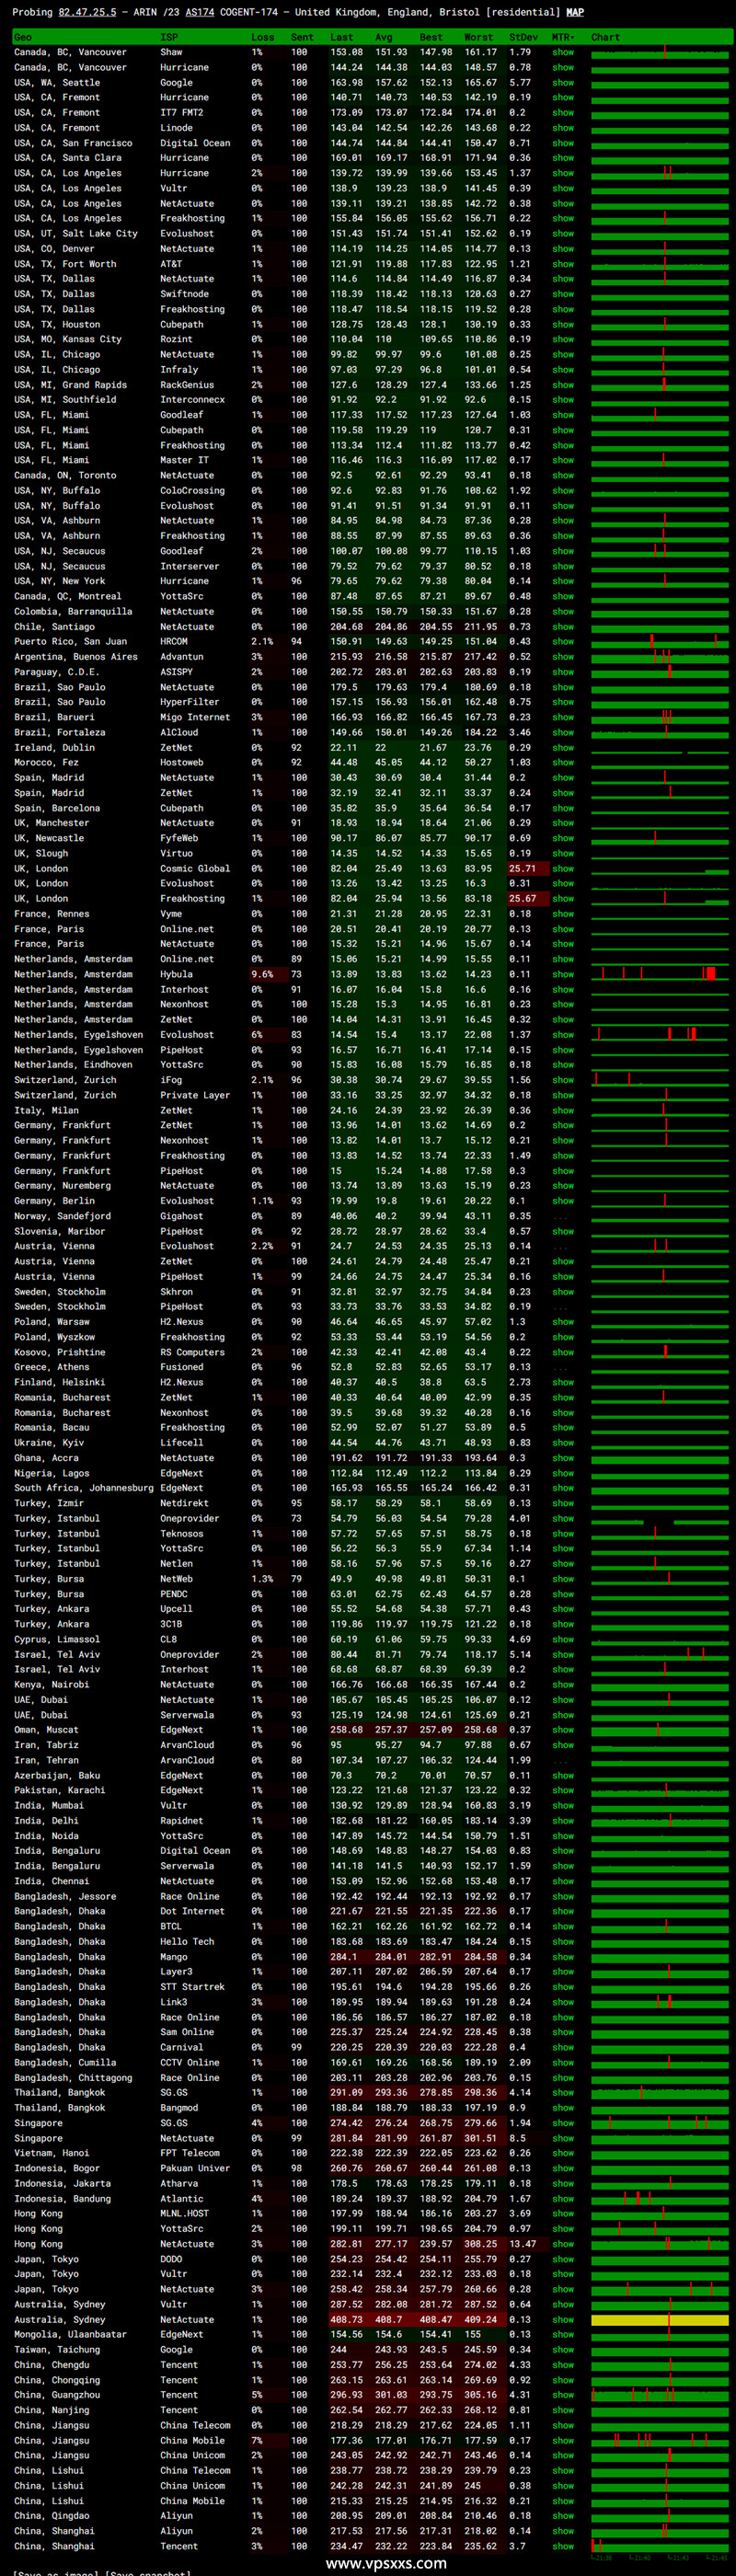The height and width of the screenshot is (2576, 736).
Task: Show MTR for CL8 Limassol row
Action: 563,1639
